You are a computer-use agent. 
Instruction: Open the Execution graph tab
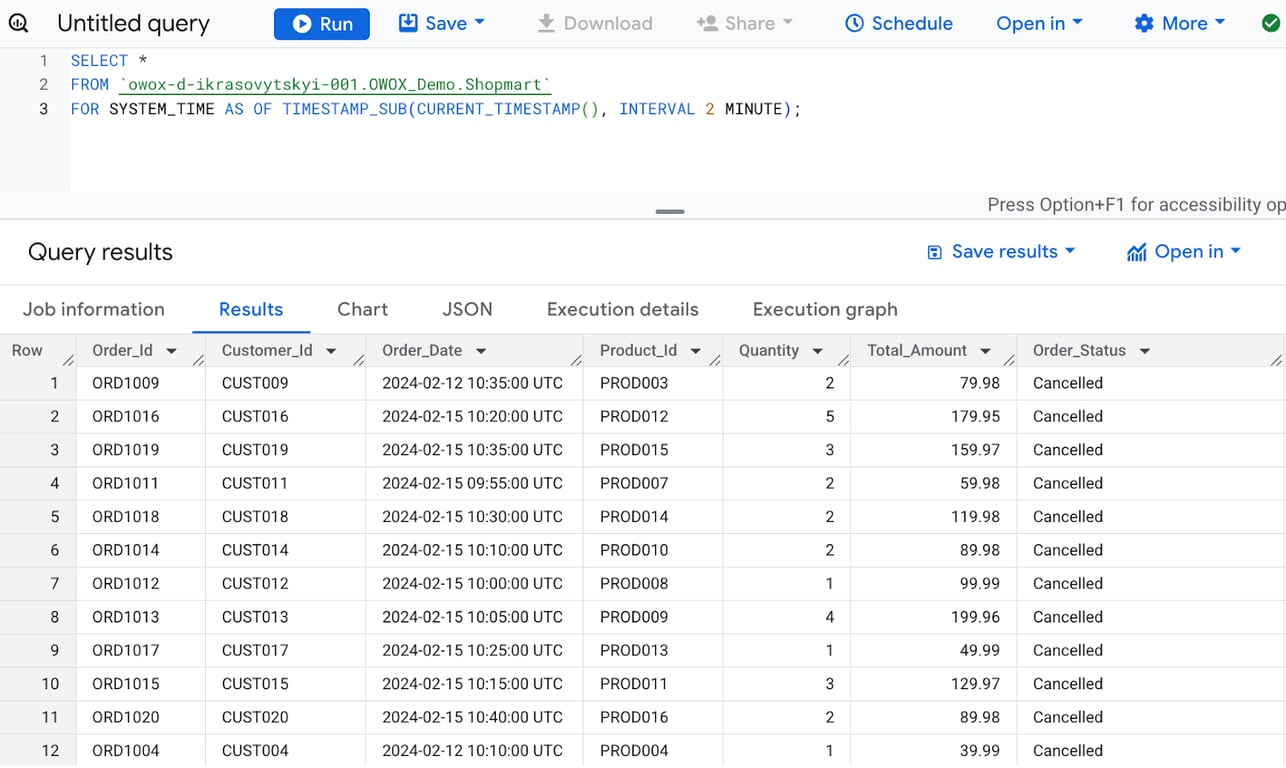click(825, 310)
